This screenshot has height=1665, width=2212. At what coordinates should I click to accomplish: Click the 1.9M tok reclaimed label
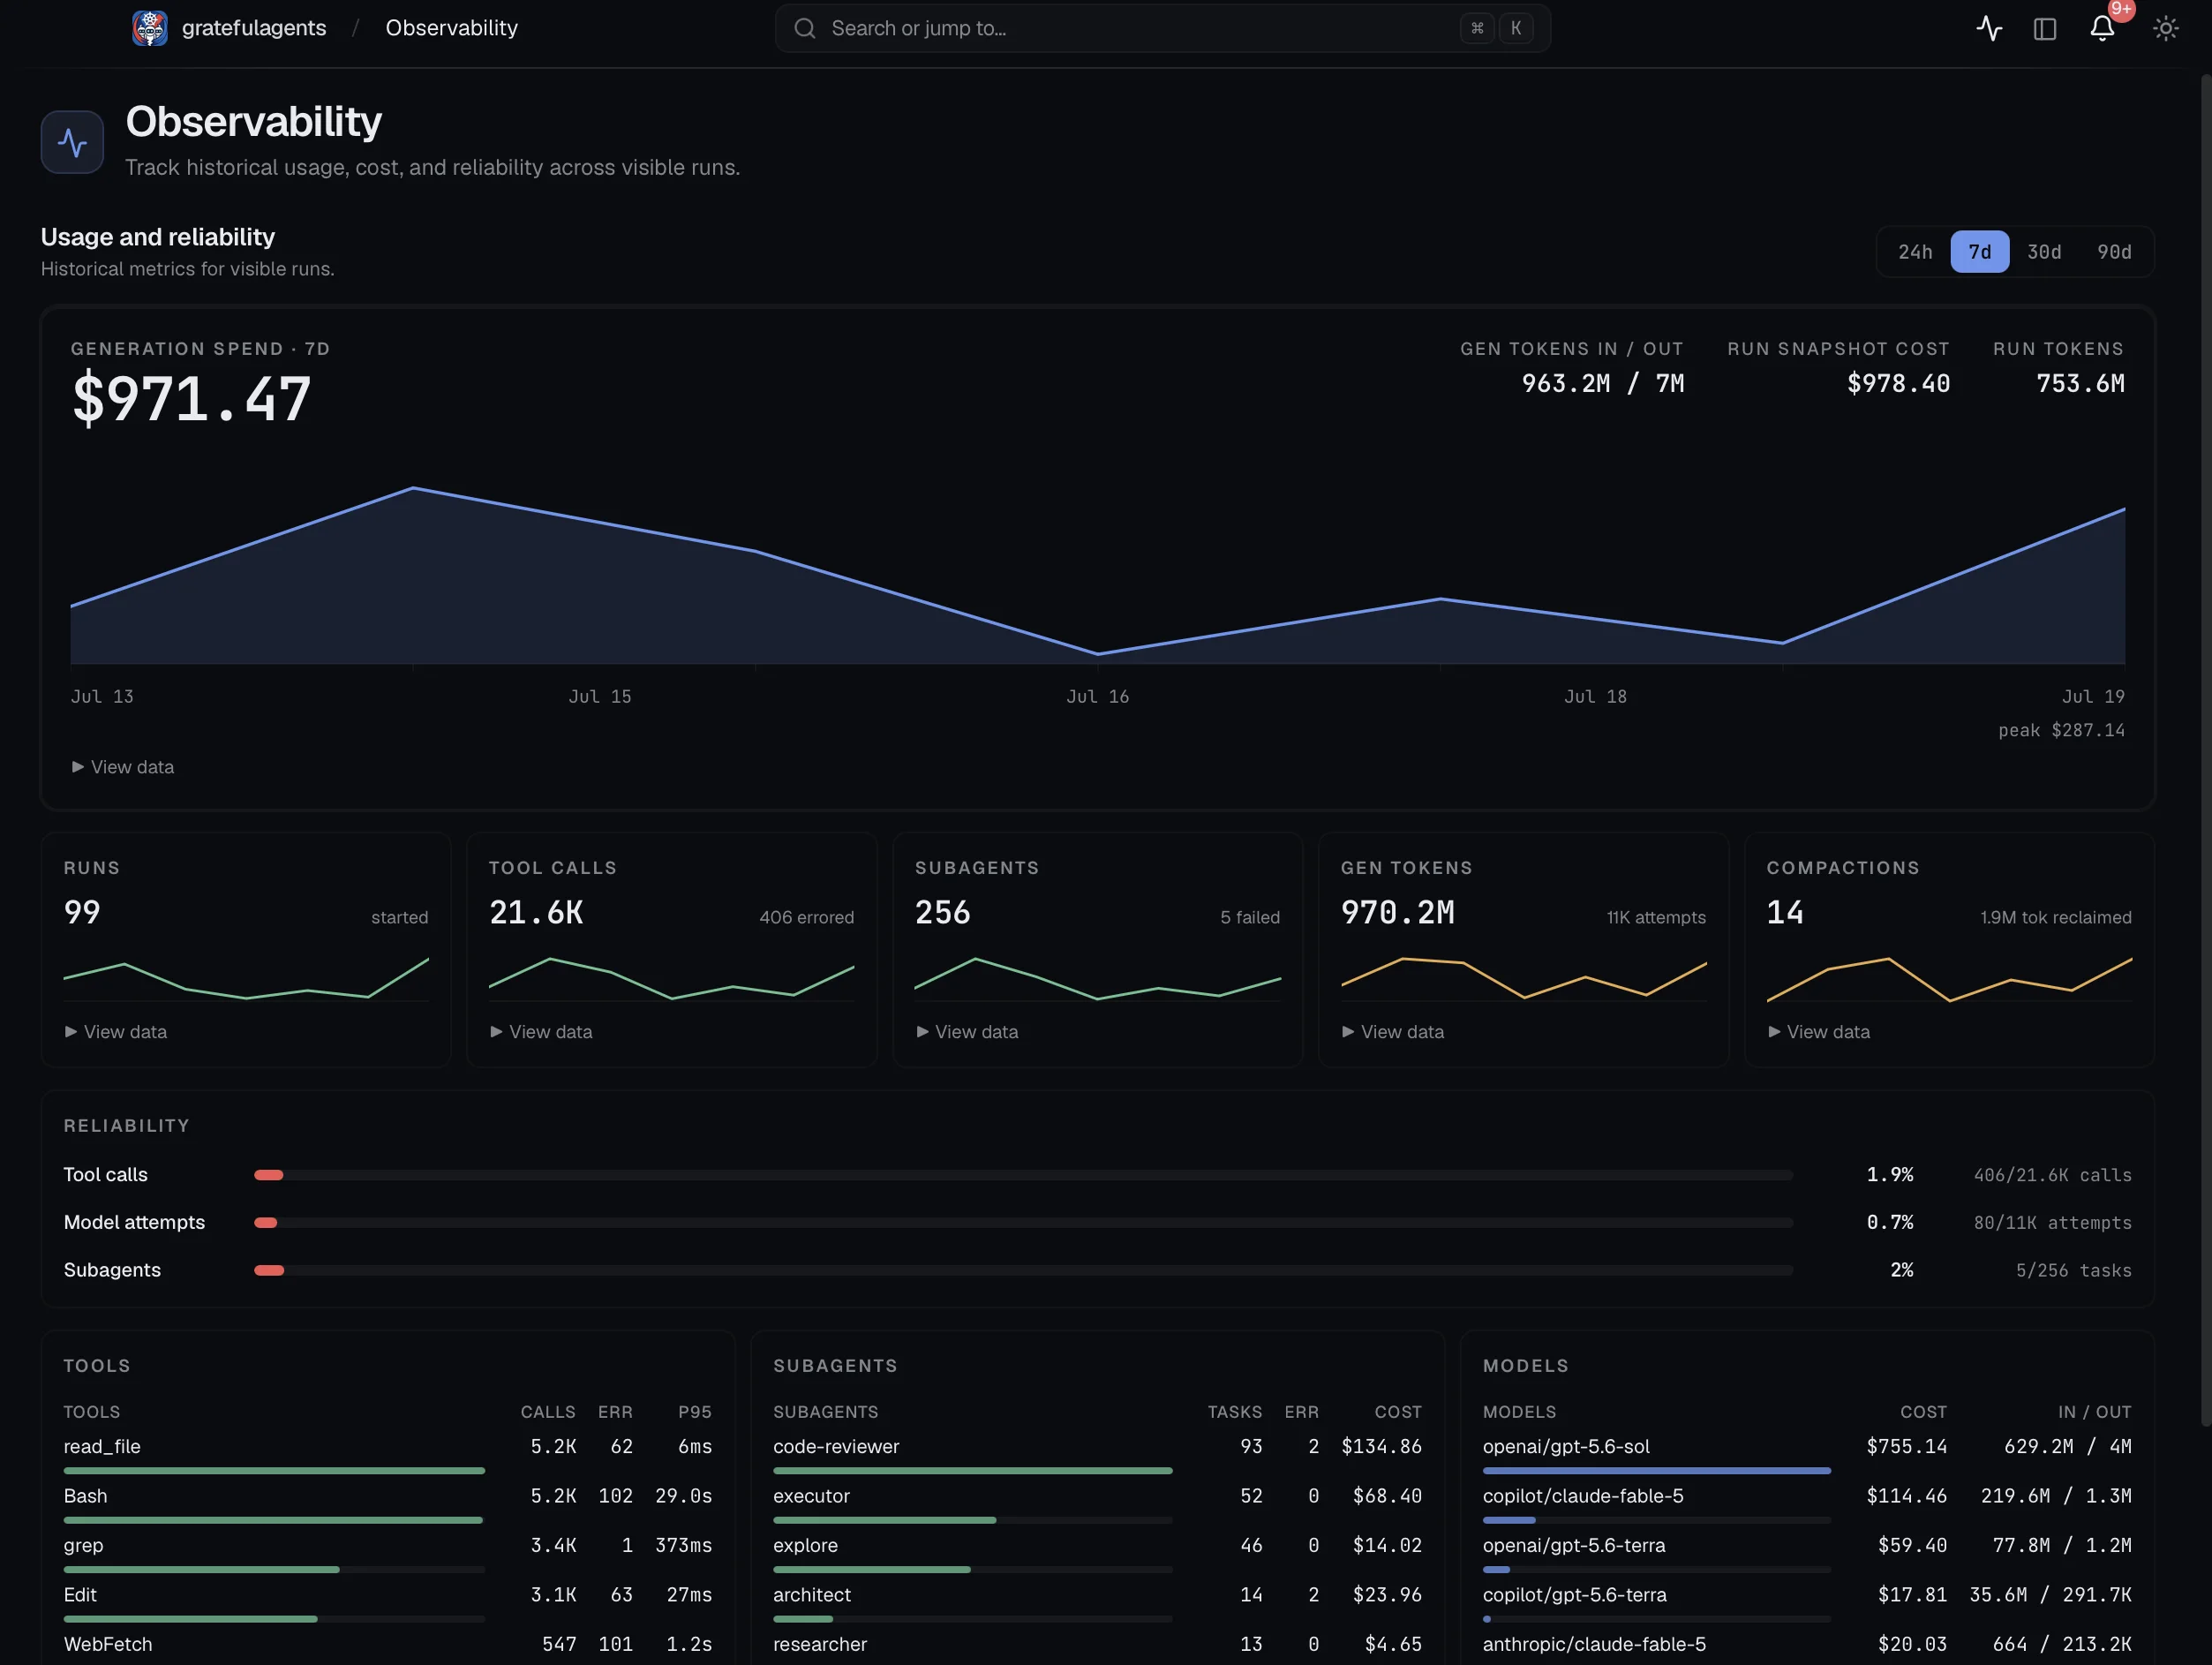point(2055,917)
